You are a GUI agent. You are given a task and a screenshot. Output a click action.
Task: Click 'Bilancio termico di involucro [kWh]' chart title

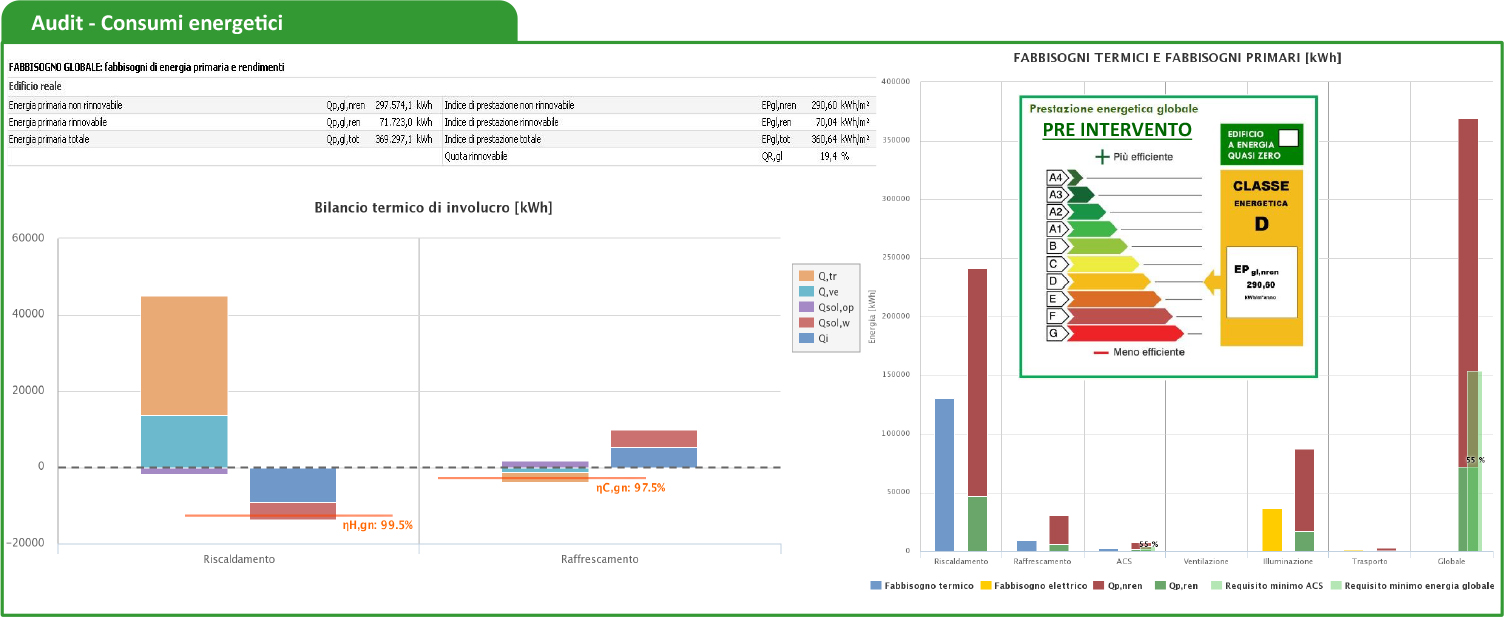433,208
